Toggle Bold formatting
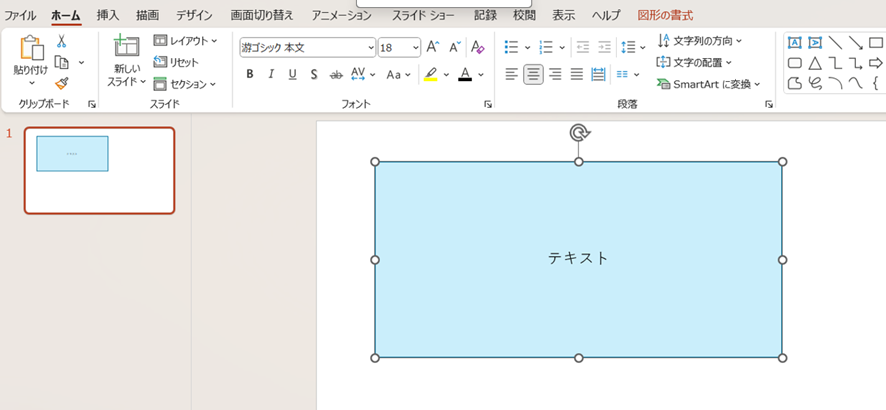 [x=250, y=74]
